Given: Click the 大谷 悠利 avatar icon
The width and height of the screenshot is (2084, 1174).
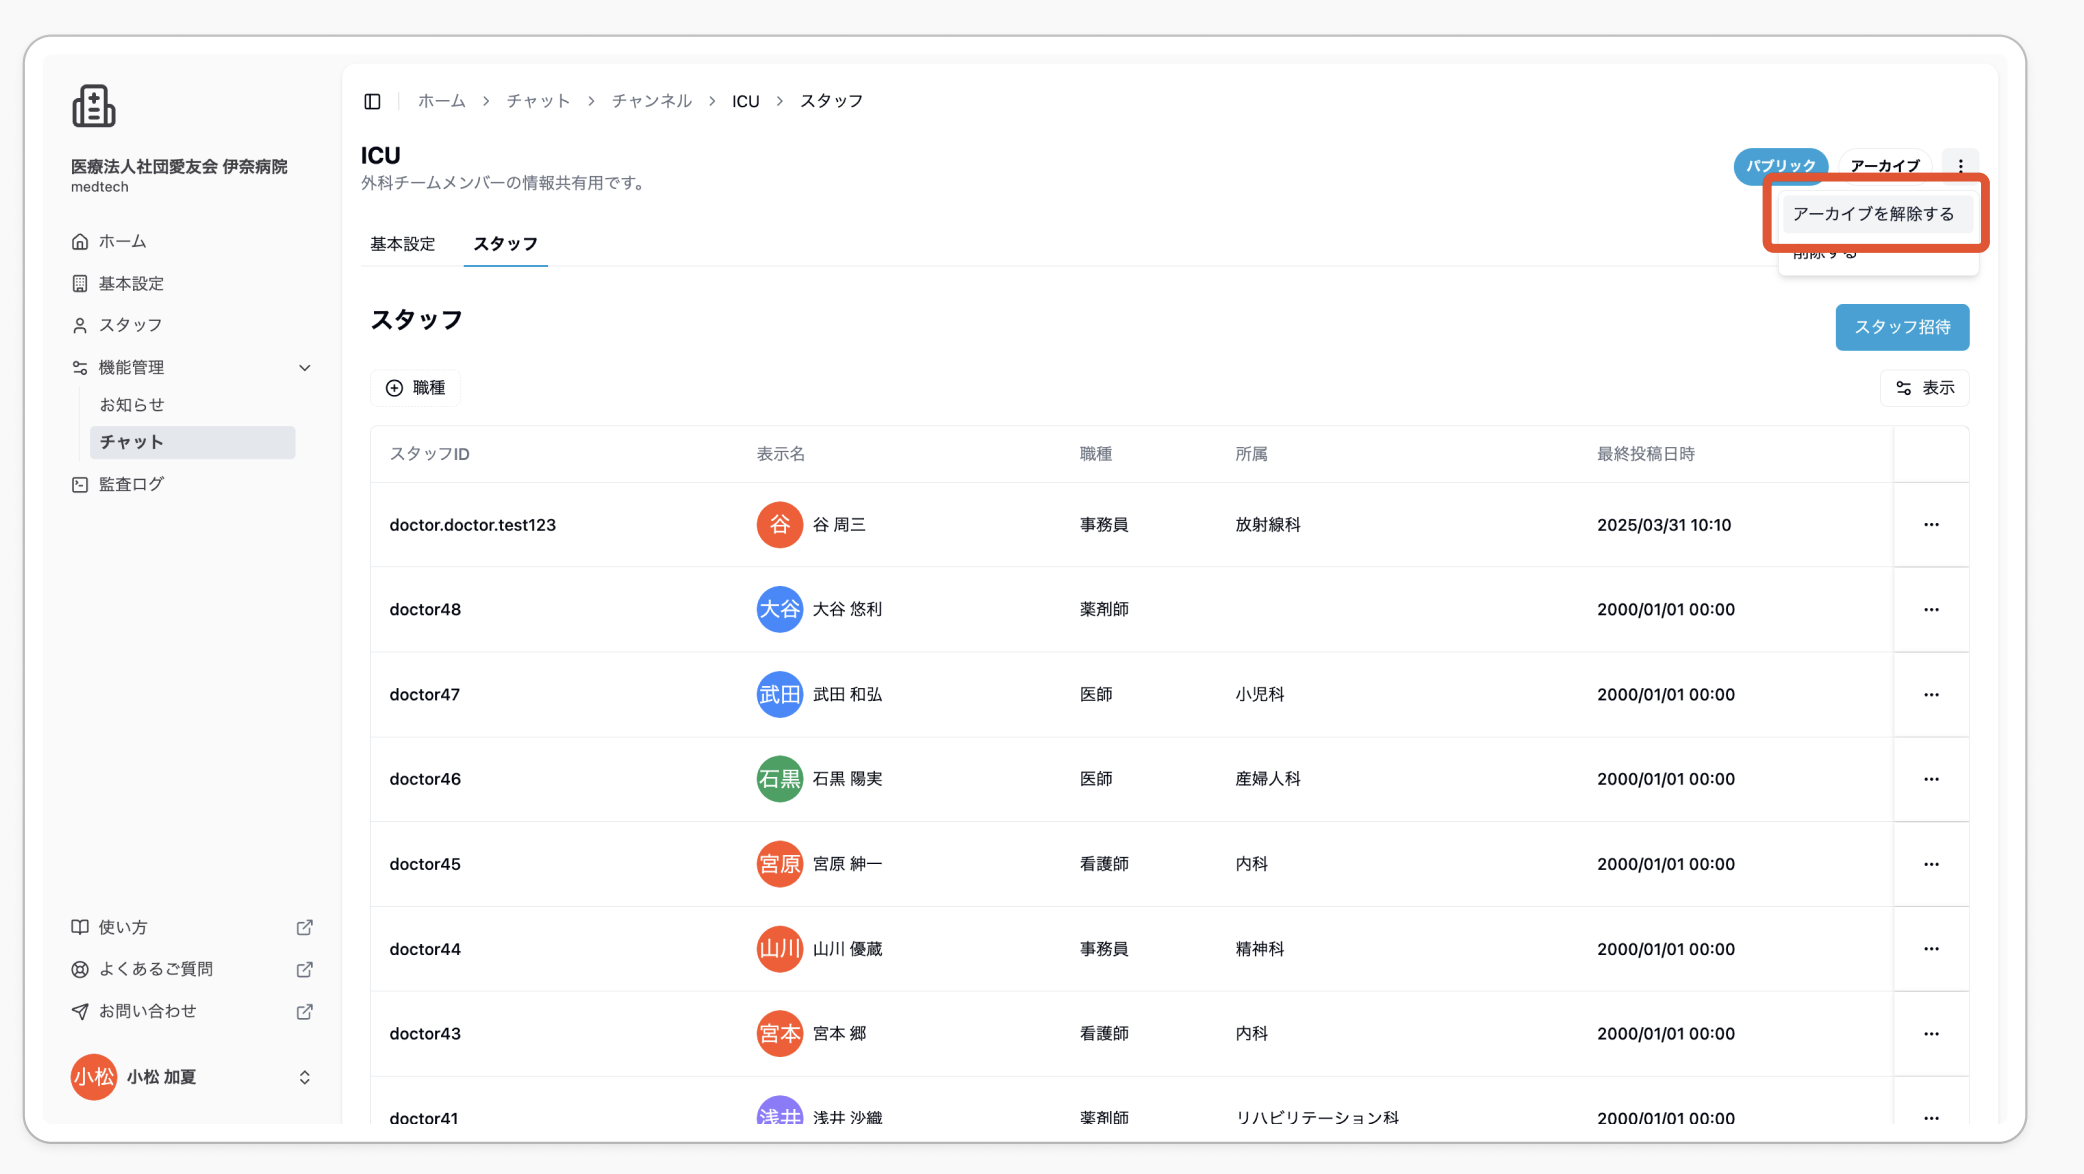Looking at the screenshot, I should (779, 610).
